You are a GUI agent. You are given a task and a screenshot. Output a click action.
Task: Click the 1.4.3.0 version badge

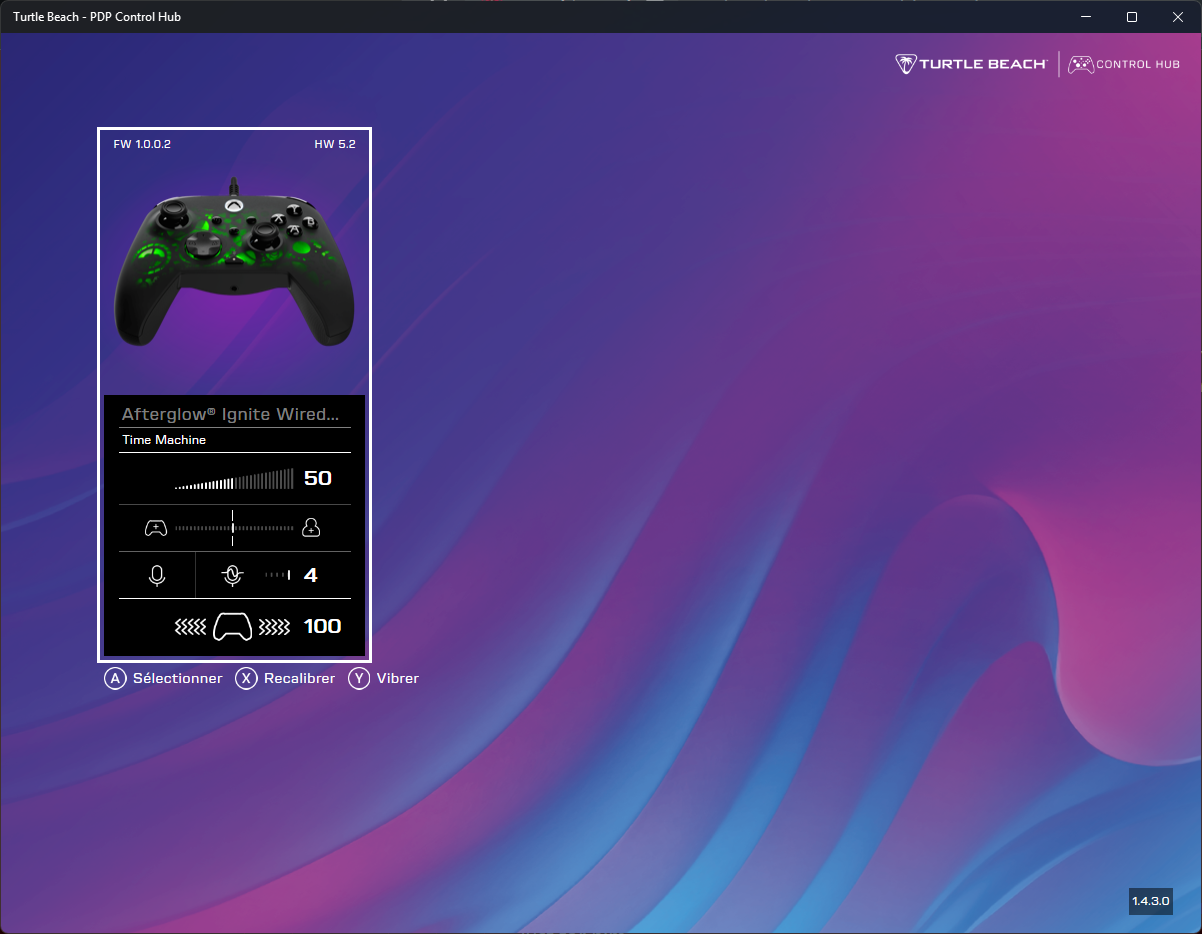point(1150,901)
